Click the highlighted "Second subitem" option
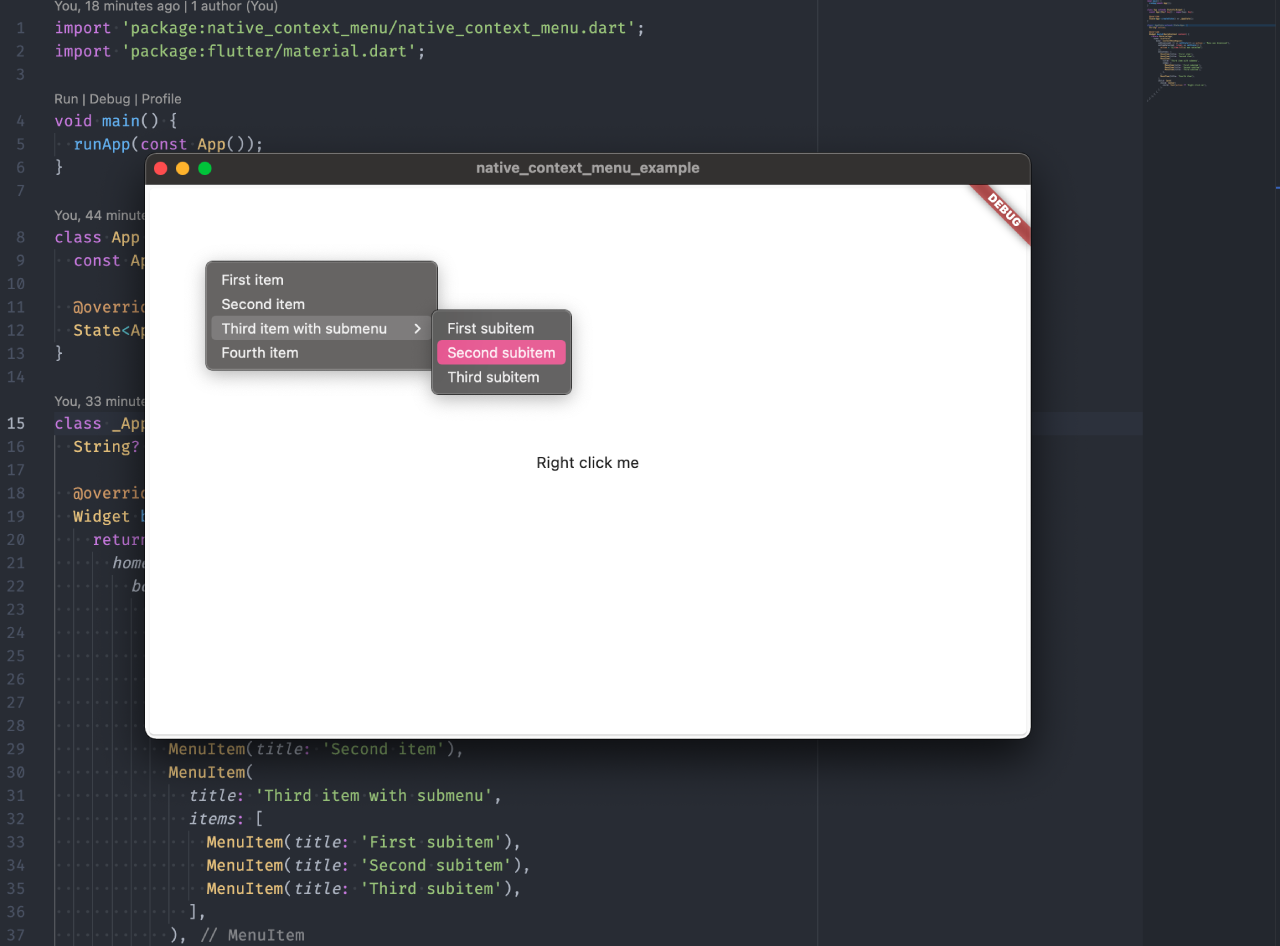Image resolution: width=1280 pixels, height=946 pixels. pyautogui.click(x=501, y=353)
